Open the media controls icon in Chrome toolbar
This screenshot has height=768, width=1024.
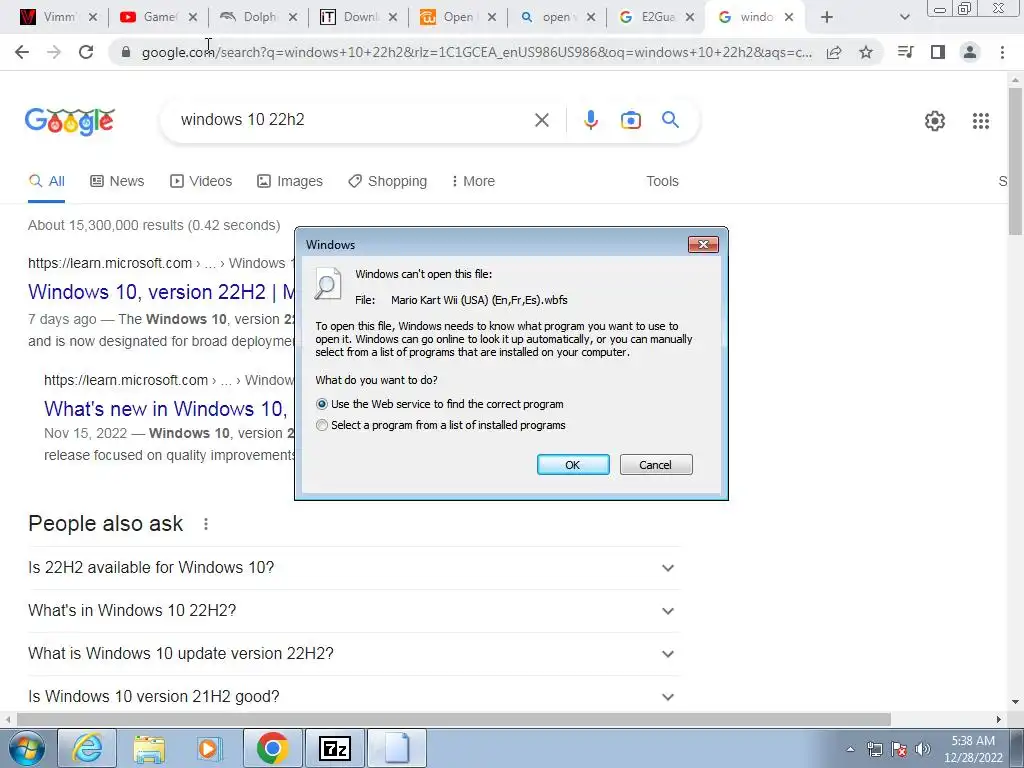click(x=905, y=52)
